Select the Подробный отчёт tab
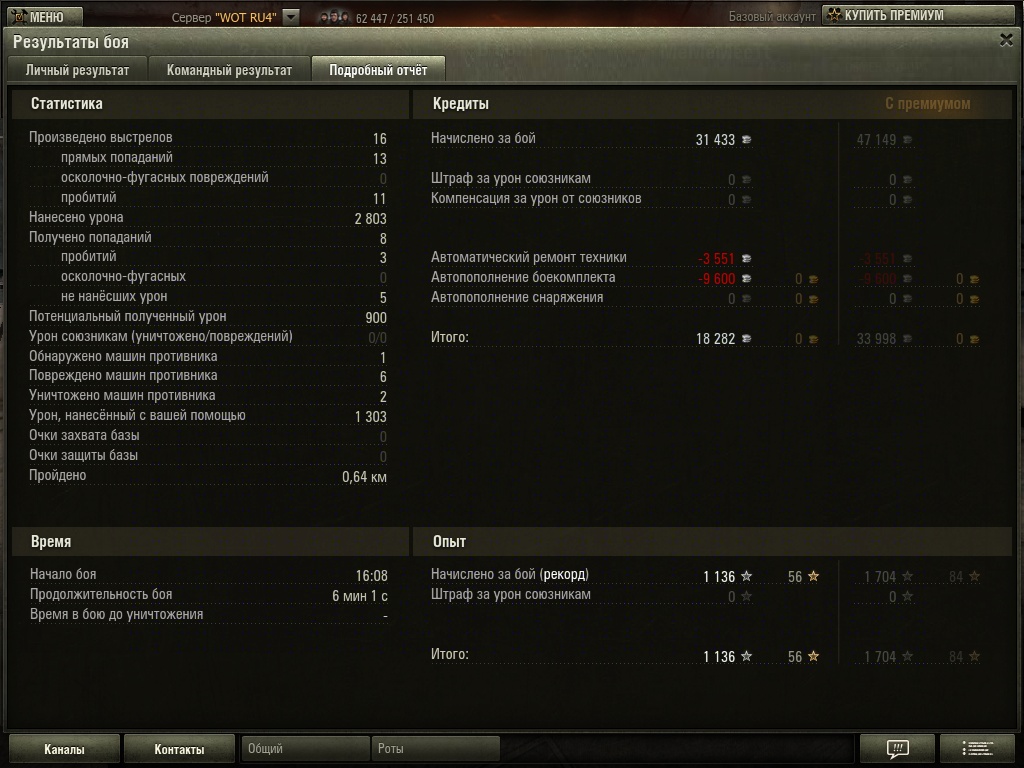The height and width of the screenshot is (768, 1024). 378,70
